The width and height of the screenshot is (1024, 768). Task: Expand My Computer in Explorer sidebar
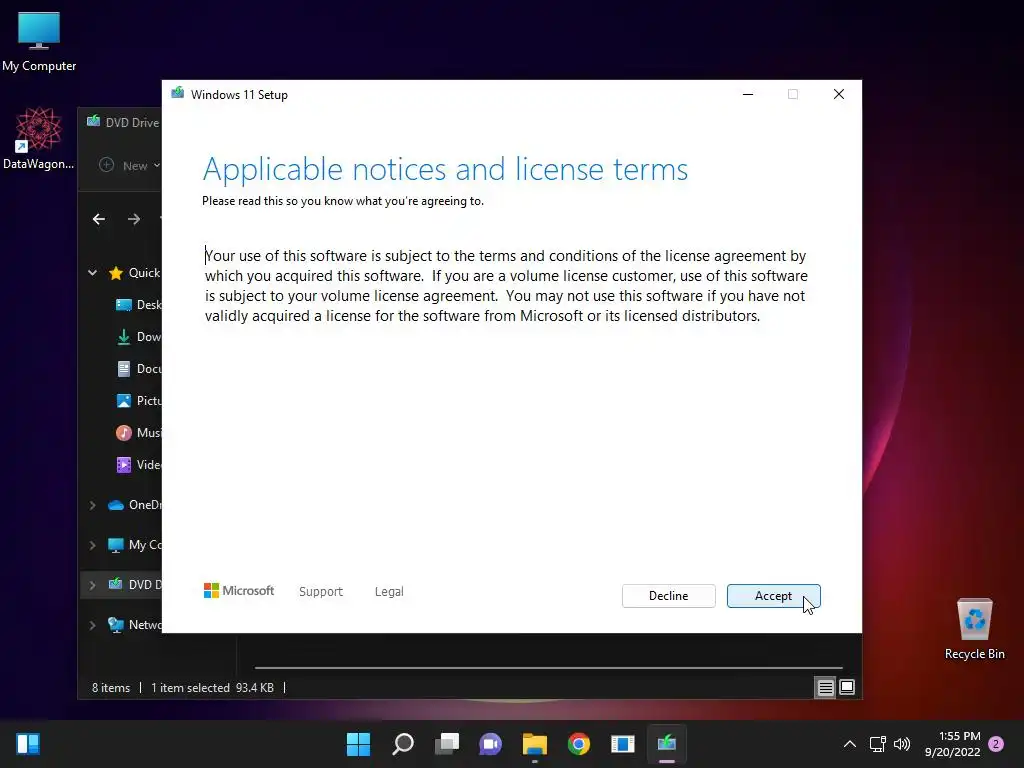[92, 545]
